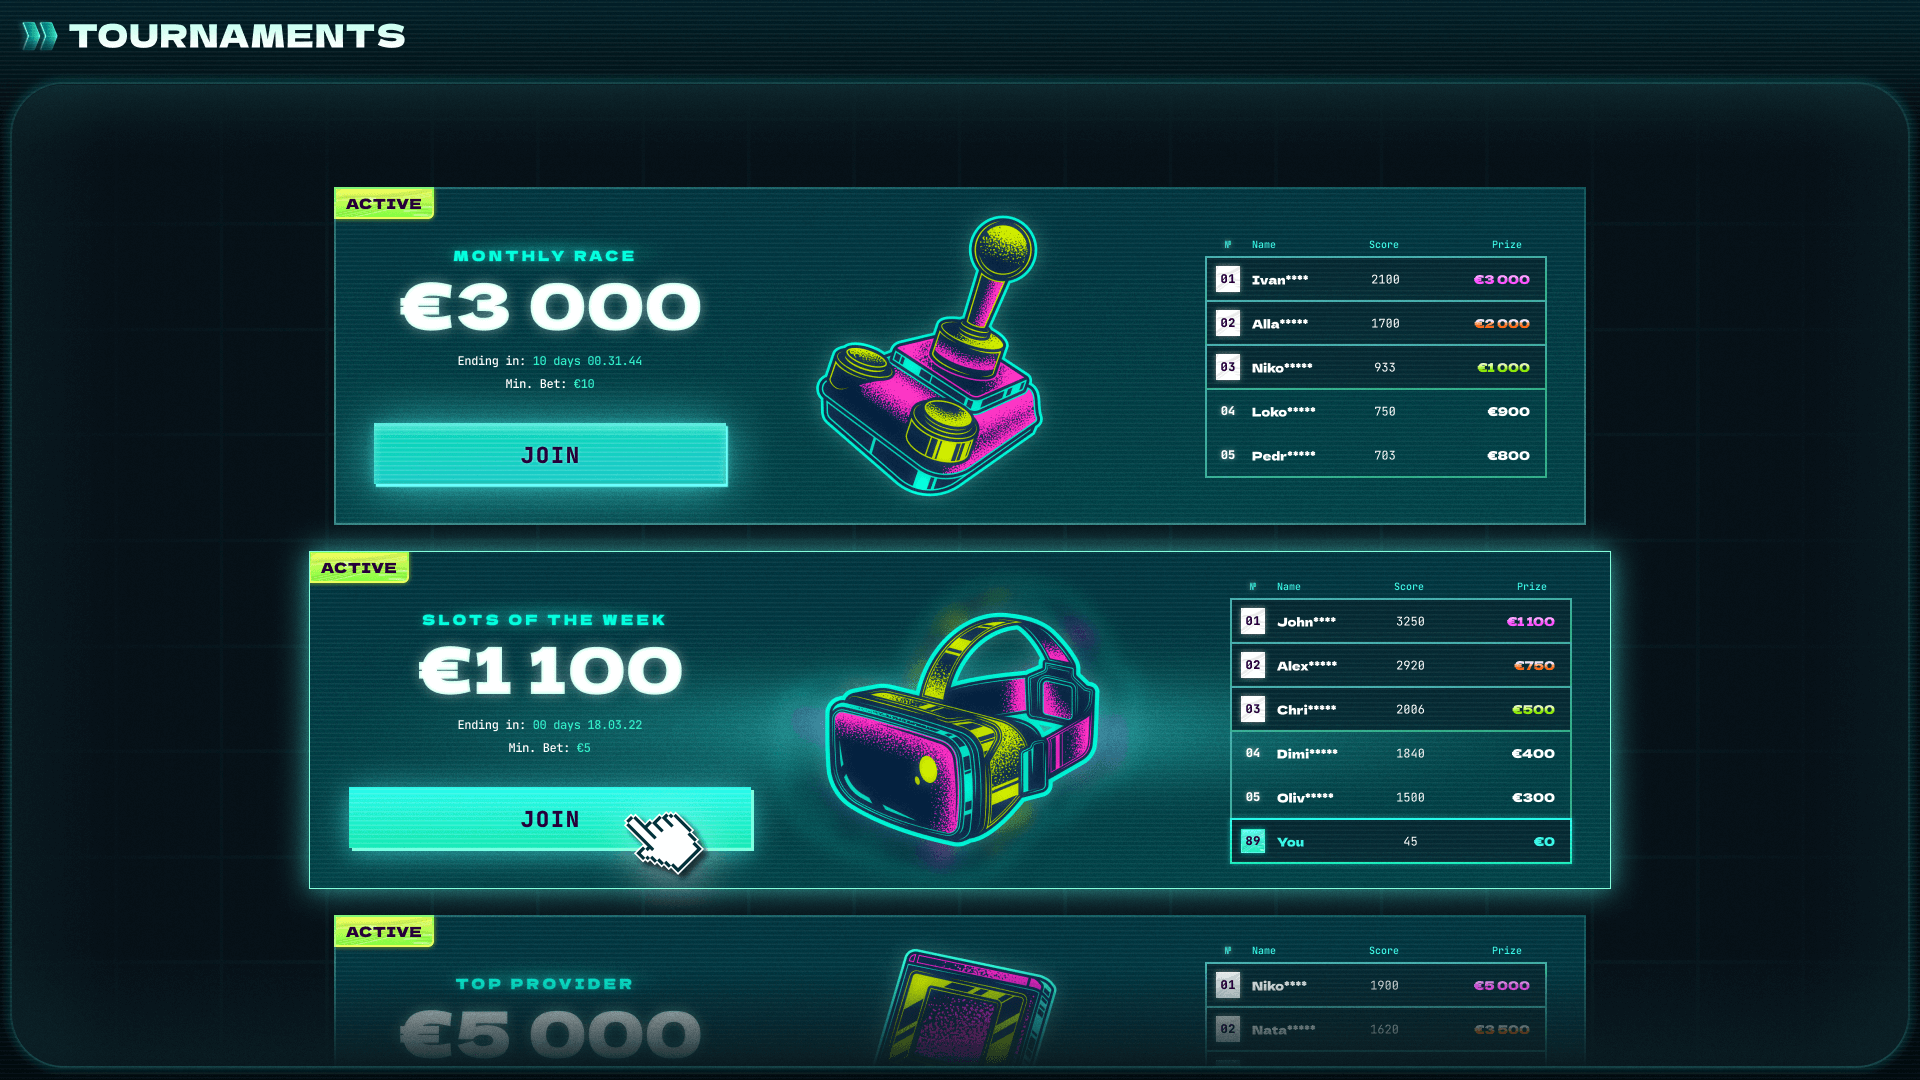Click the card illustration in Top Provider
The height and width of the screenshot is (1080, 1920).
(x=965, y=1006)
